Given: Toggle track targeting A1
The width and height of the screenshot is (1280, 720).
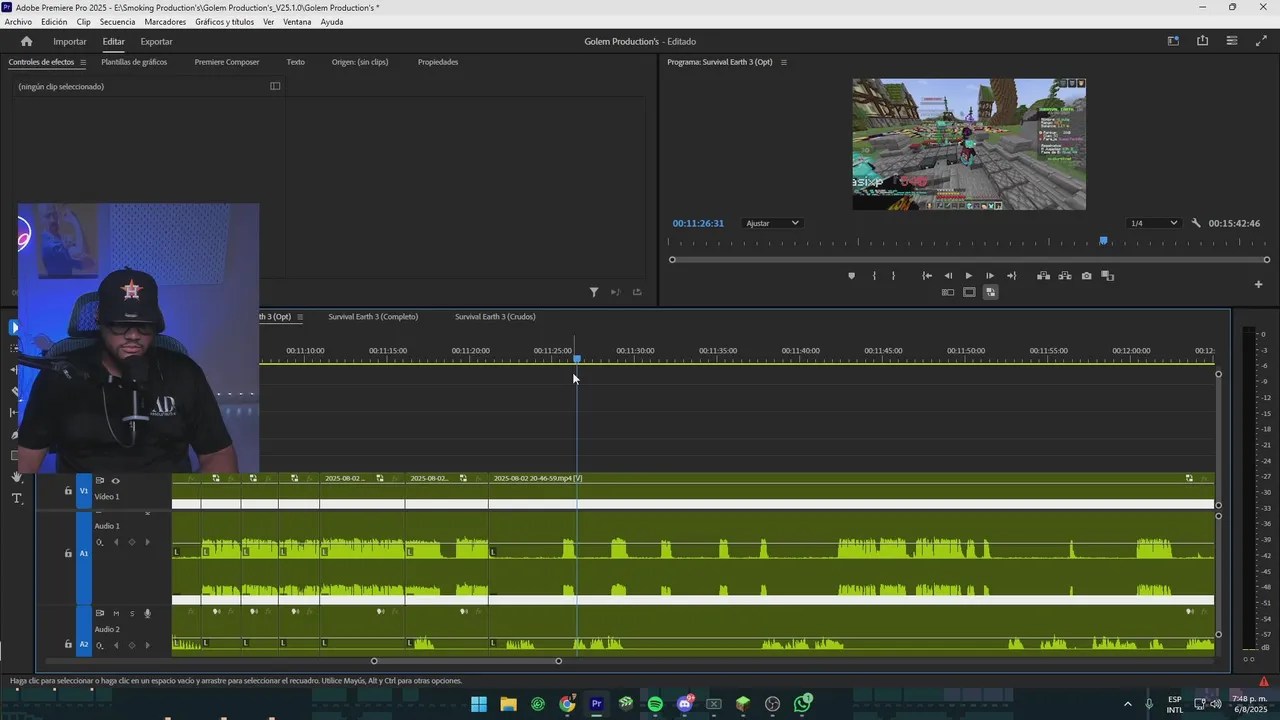Looking at the screenshot, I should point(84,553).
